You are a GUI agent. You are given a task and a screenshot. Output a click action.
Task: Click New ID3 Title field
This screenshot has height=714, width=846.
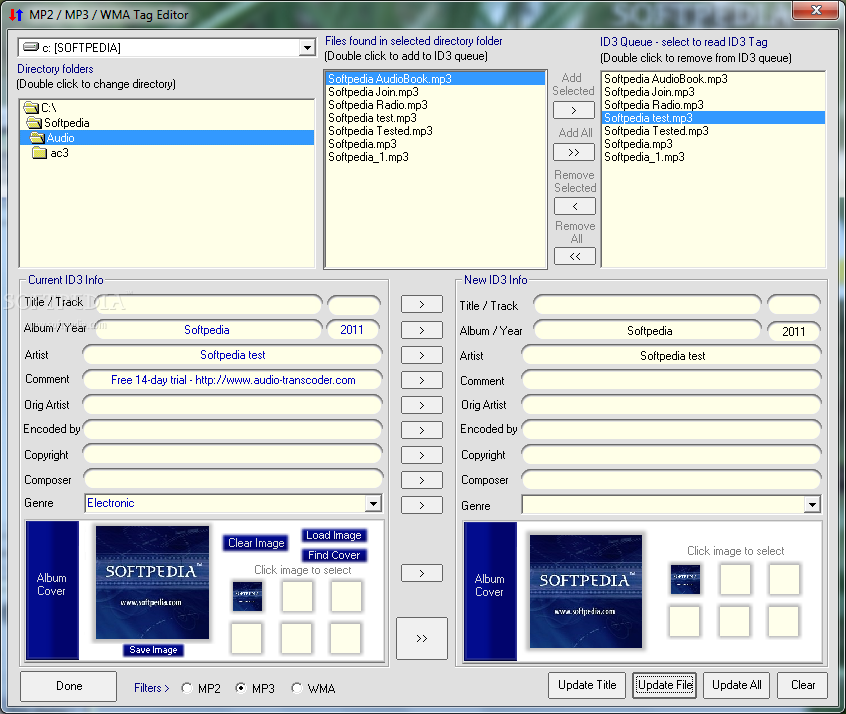[647, 305]
